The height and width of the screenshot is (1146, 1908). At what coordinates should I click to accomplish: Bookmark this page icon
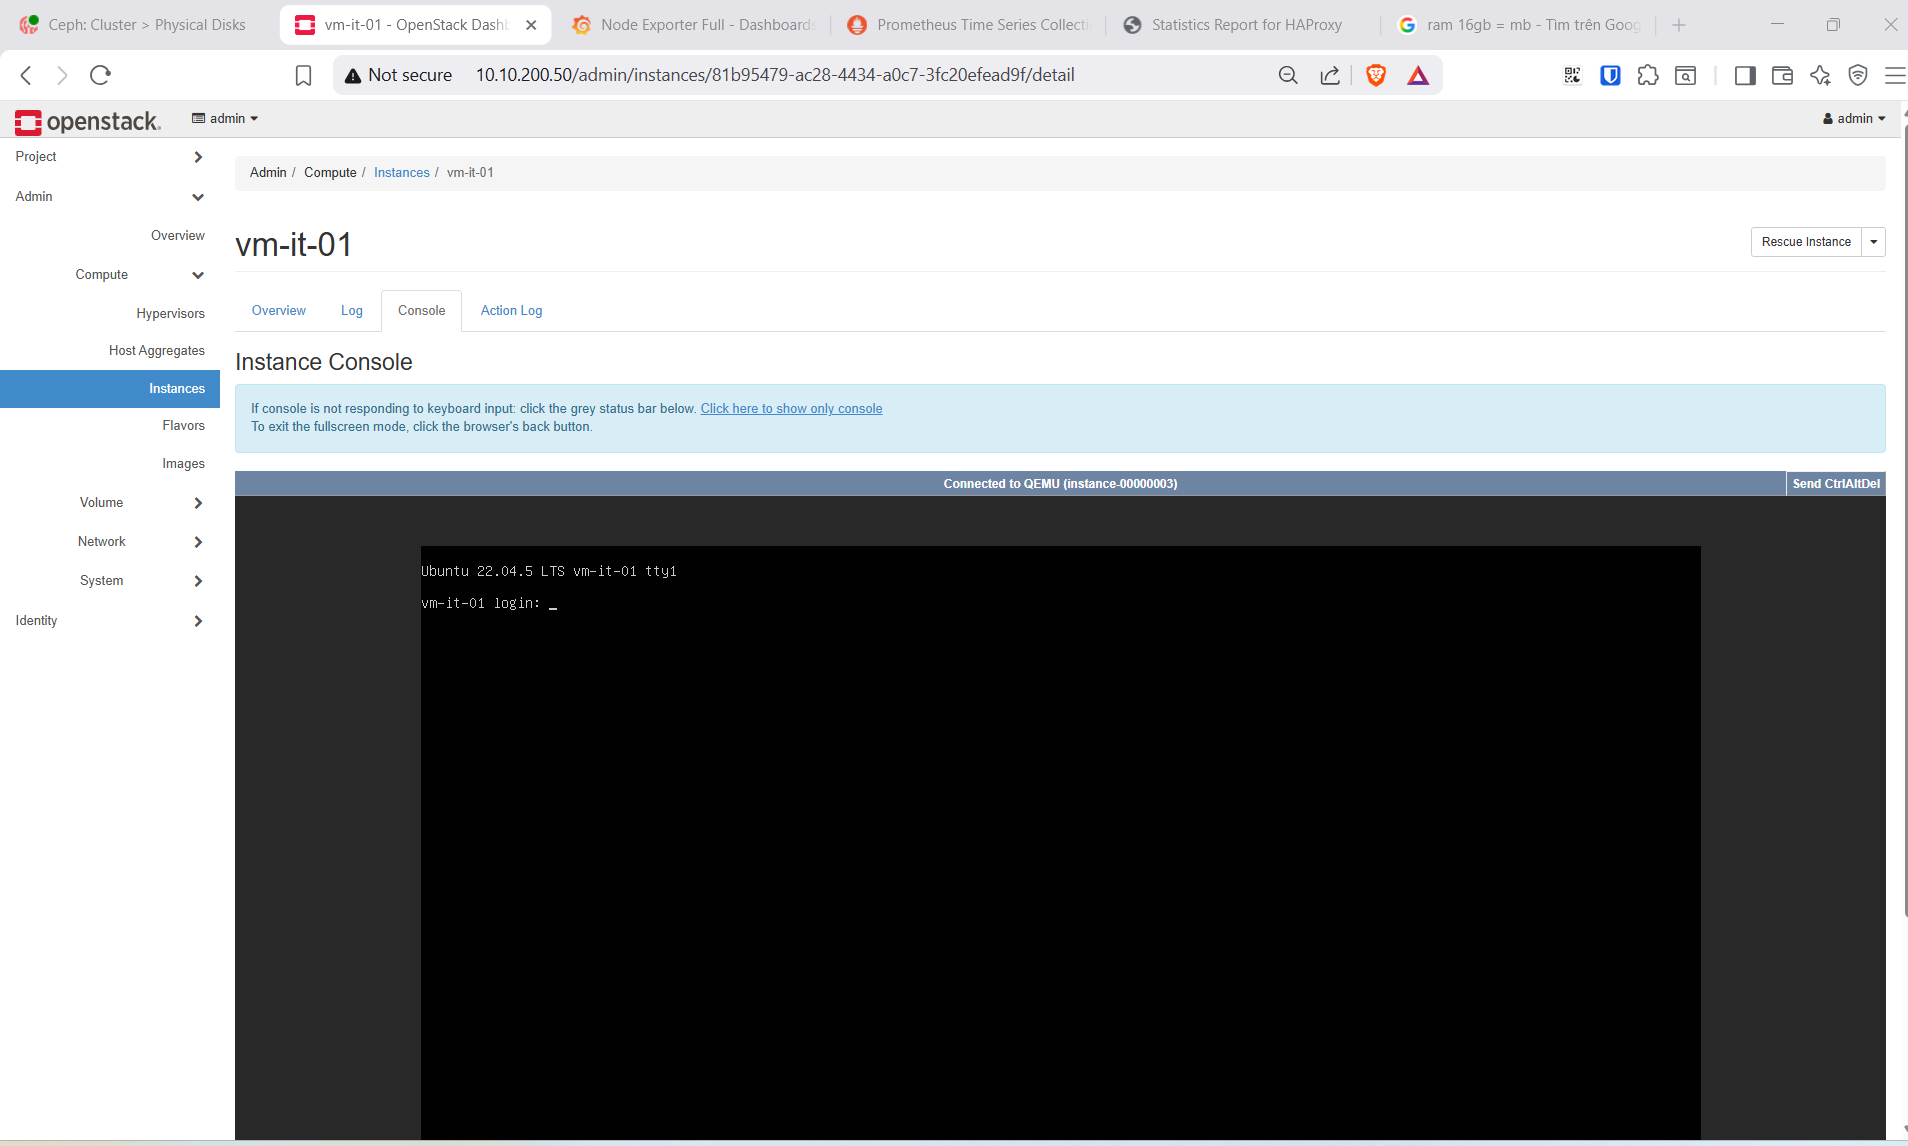click(303, 75)
